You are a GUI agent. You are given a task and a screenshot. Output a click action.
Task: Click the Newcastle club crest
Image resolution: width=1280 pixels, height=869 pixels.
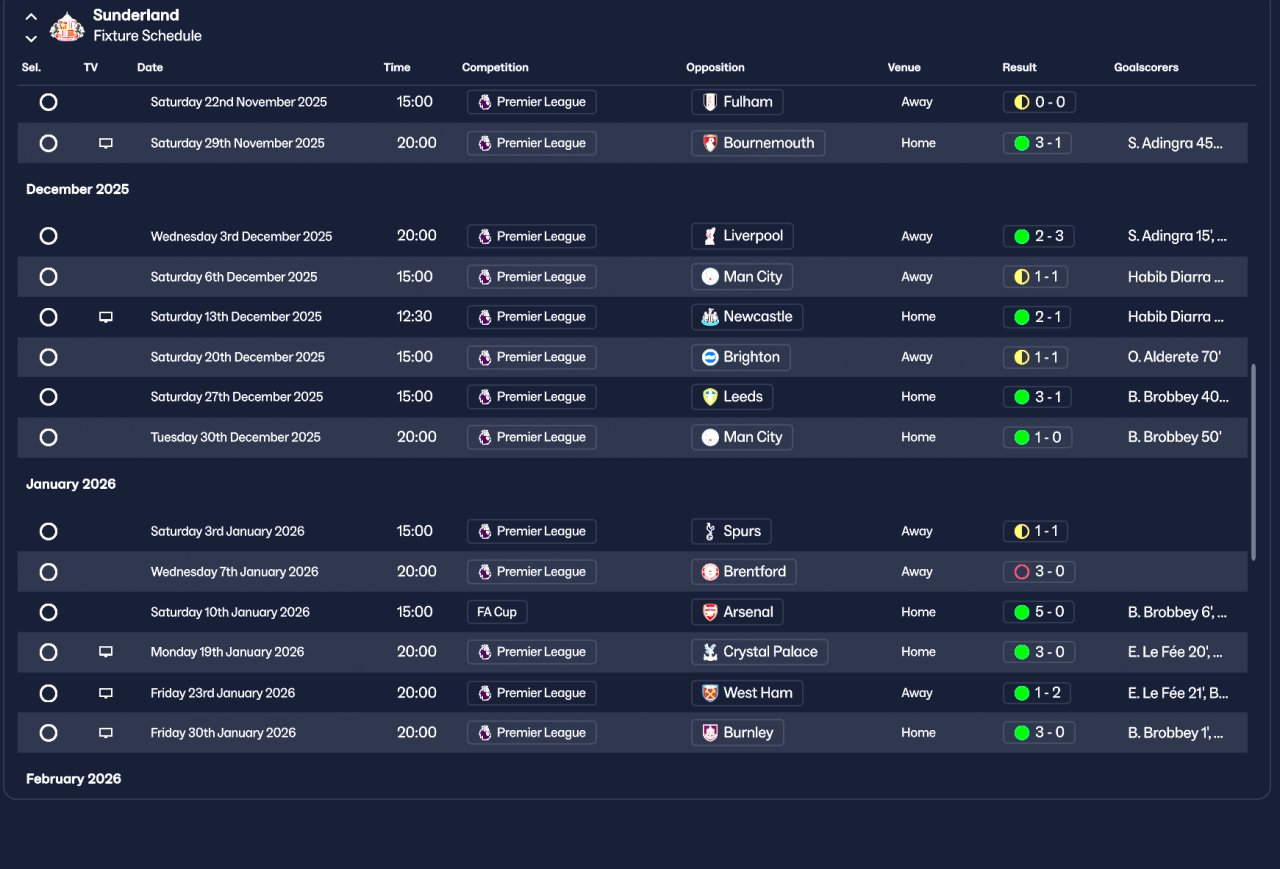(x=710, y=317)
